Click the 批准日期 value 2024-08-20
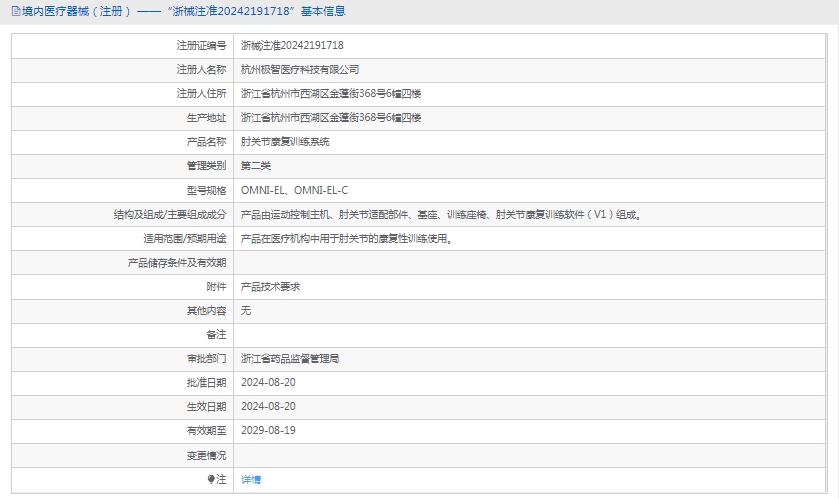This screenshot has width=839, height=499. (x=268, y=382)
